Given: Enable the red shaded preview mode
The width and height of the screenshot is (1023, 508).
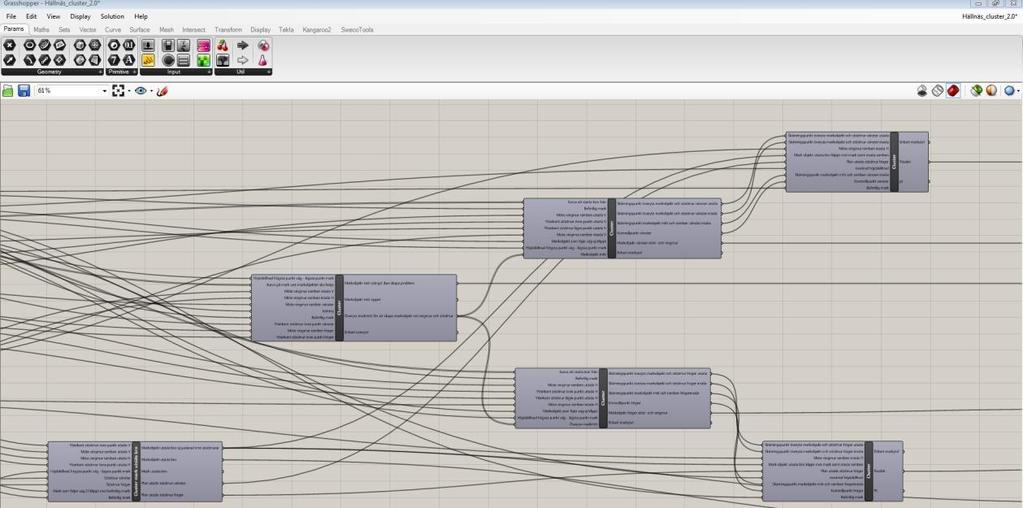Looking at the screenshot, I should pyautogui.click(x=953, y=91).
